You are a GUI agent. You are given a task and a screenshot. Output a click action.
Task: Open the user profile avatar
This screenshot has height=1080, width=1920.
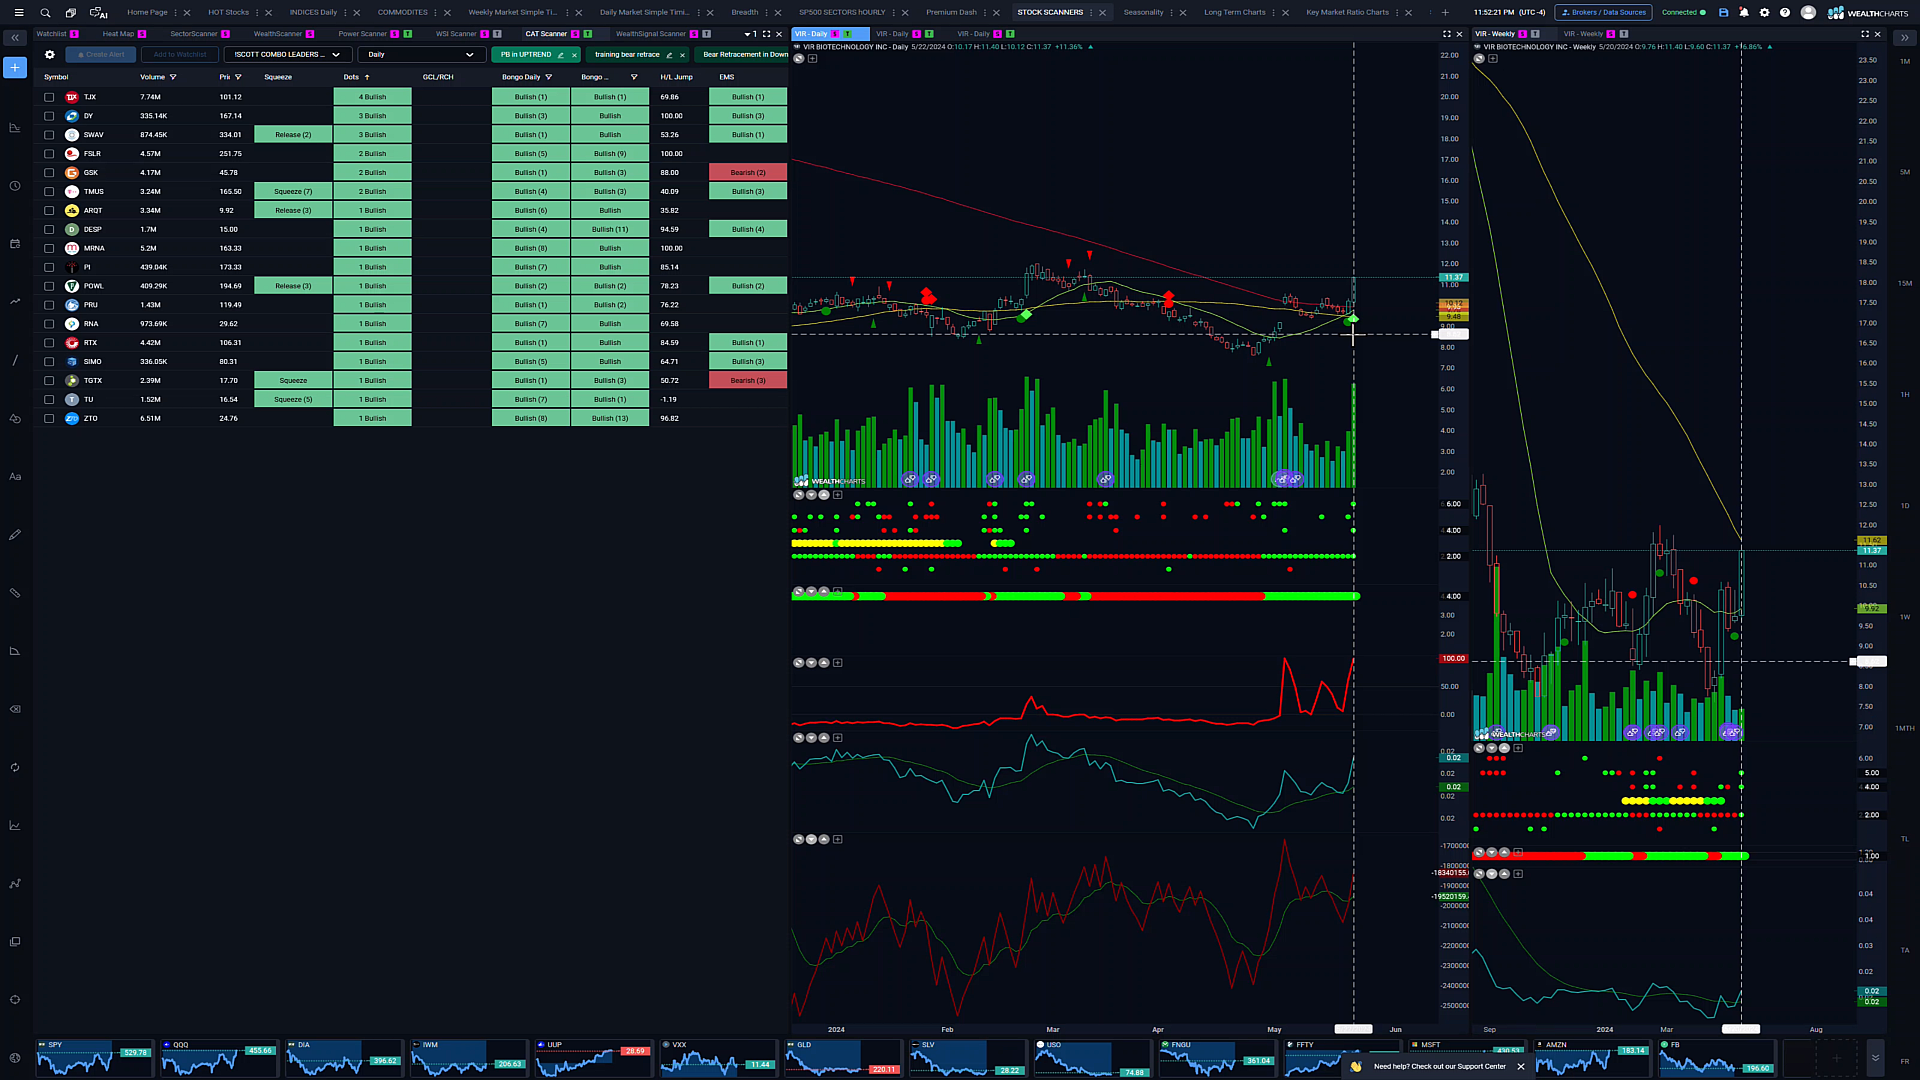1808,12
